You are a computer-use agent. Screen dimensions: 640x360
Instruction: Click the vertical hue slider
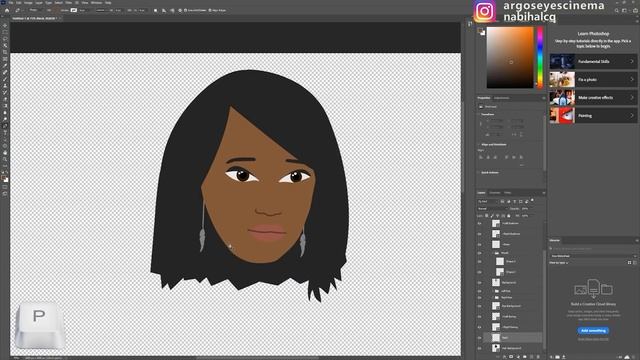540,58
